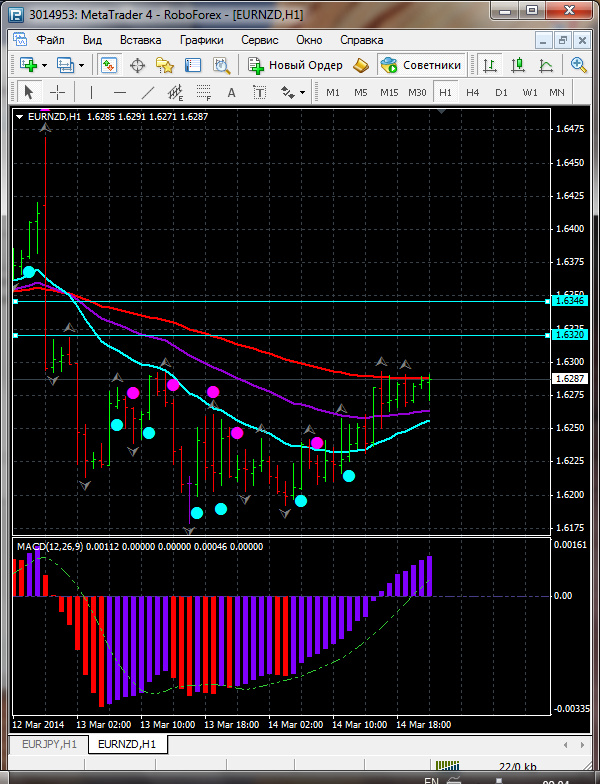Image resolution: width=600 pixels, height=784 pixels.
Task: Open the Файл menu
Action: tap(50, 40)
